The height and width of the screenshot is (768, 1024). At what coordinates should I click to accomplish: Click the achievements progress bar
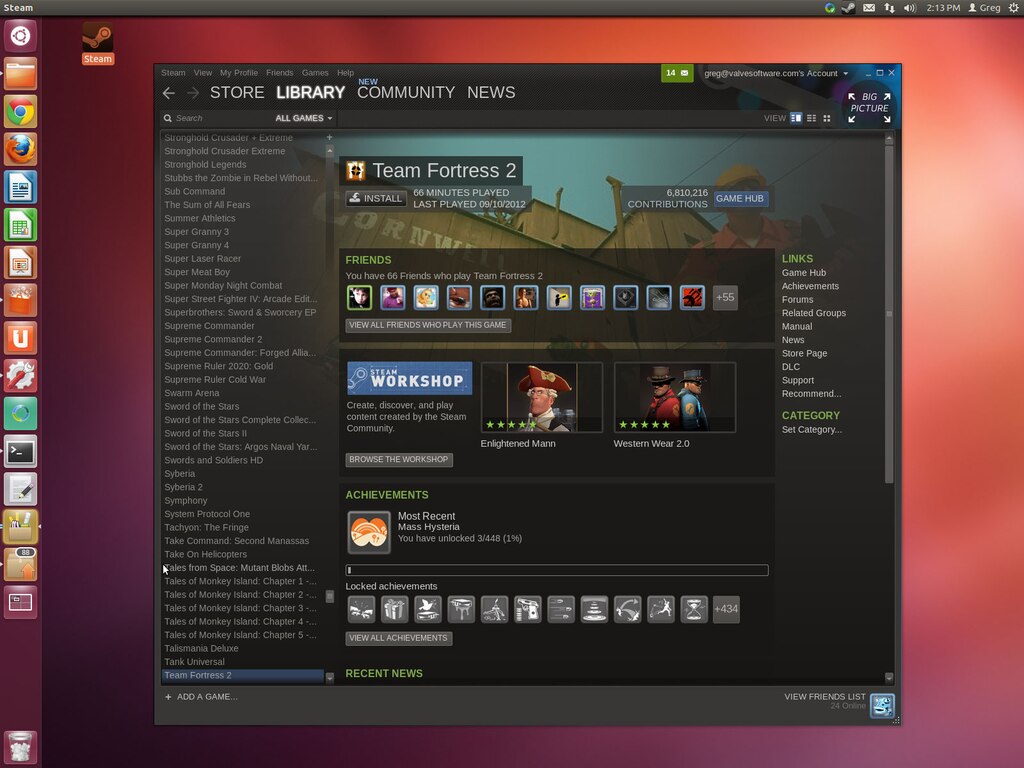pos(557,570)
